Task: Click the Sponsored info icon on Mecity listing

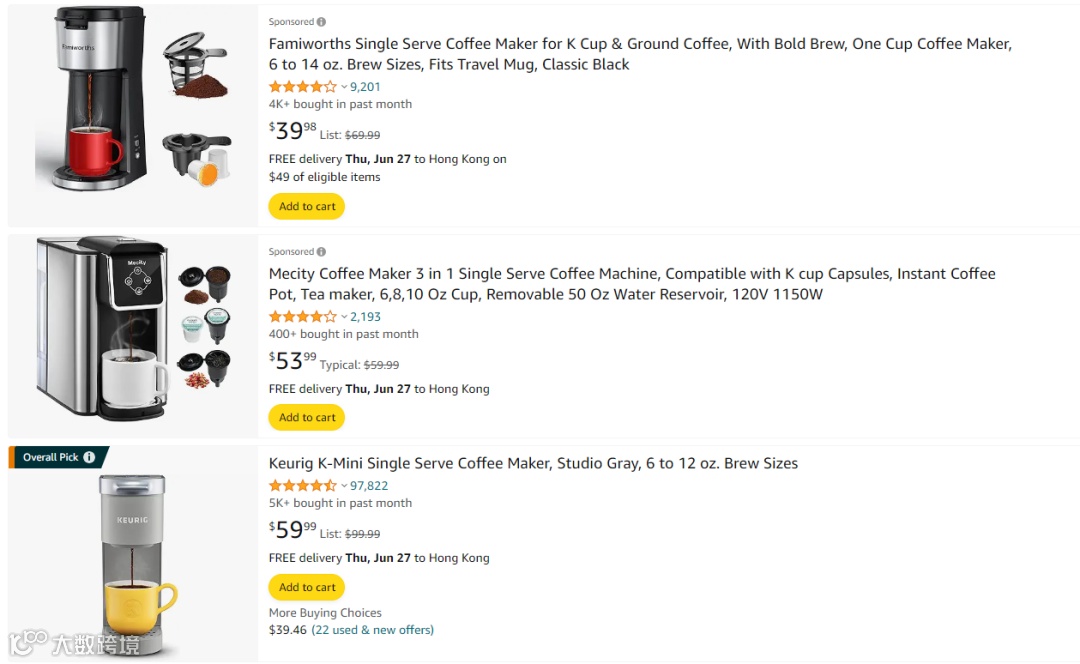Action: (x=321, y=252)
